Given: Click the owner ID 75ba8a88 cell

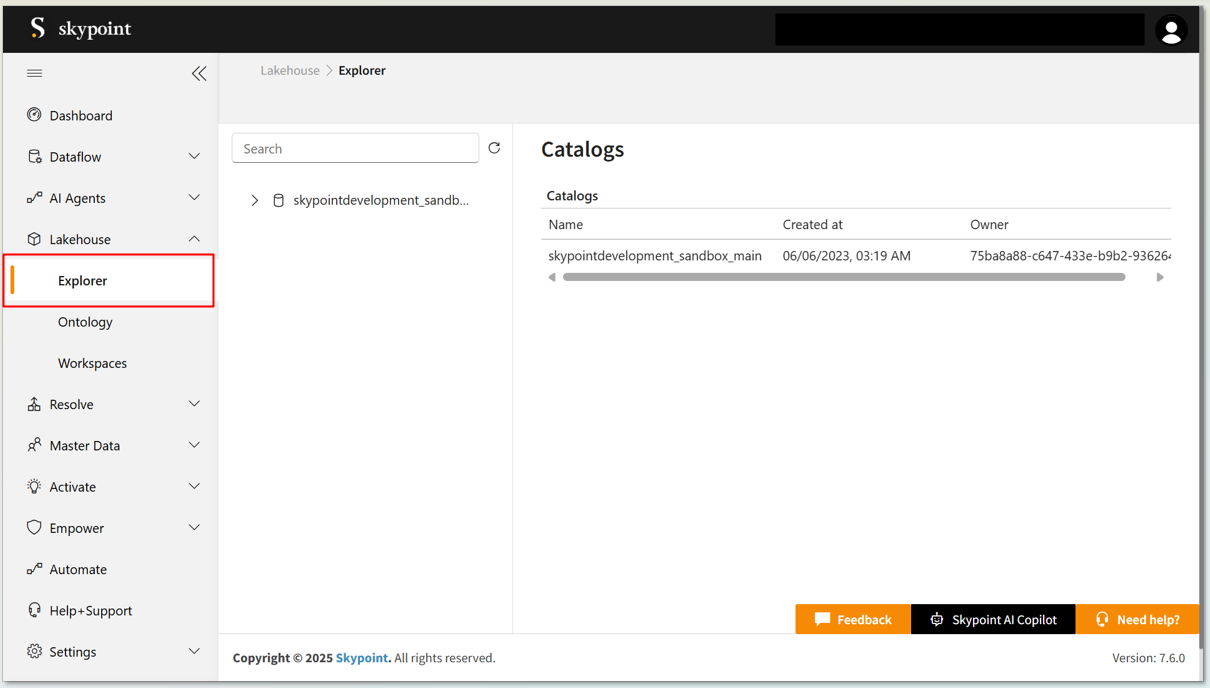Looking at the screenshot, I should pos(1070,256).
